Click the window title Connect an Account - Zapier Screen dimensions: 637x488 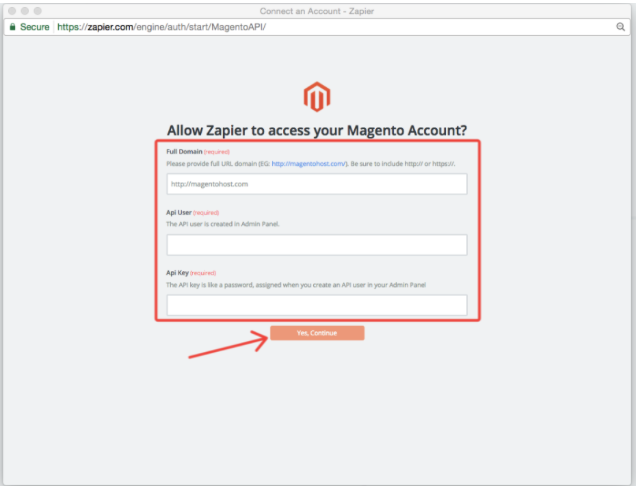(317, 11)
